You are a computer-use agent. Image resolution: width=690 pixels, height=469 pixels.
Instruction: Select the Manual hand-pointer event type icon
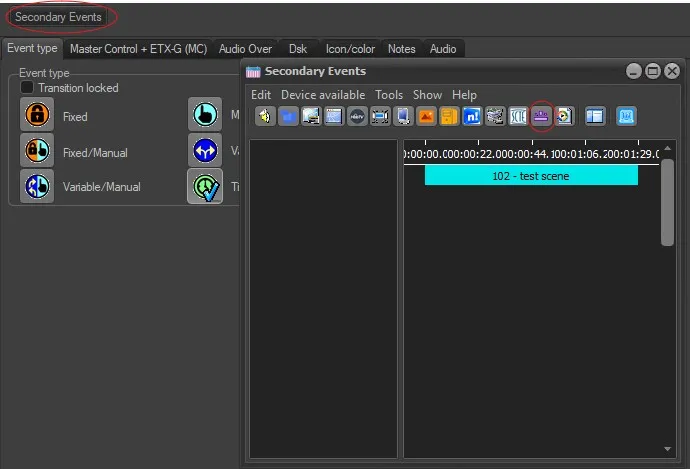(x=205, y=114)
